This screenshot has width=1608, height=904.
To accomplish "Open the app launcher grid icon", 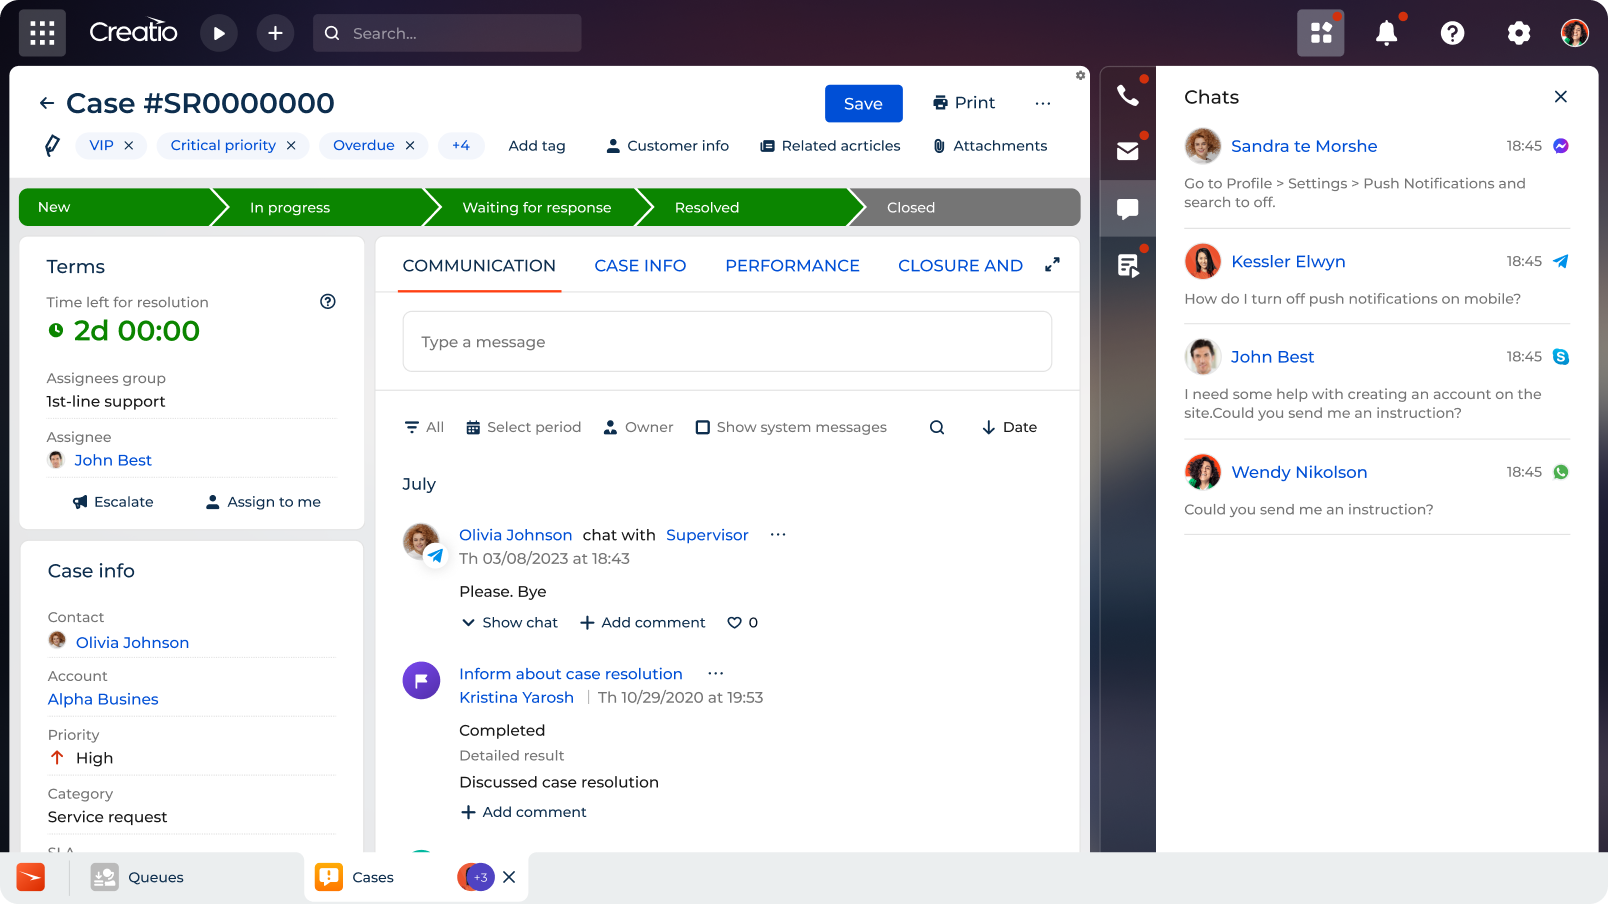I will tap(42, 33).
